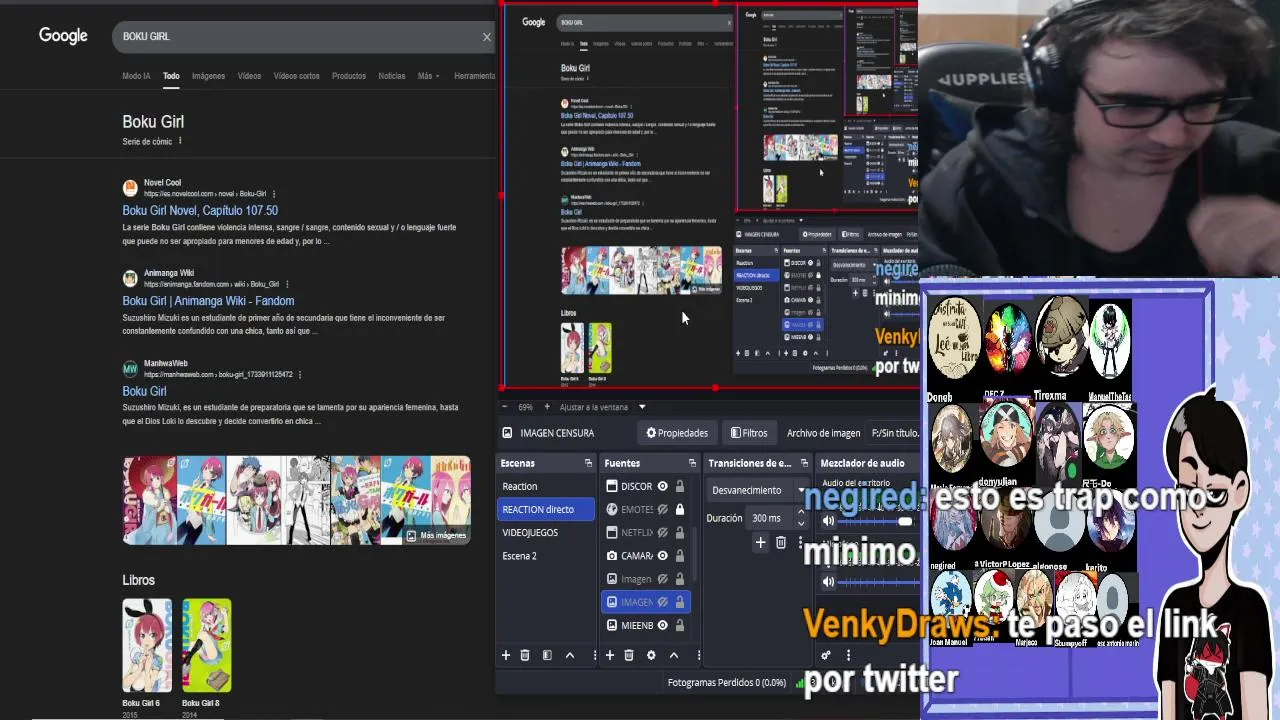Increase Duración with the up stepper arrow
This screenshot has height=720, width=1280.
coord(800,513)
